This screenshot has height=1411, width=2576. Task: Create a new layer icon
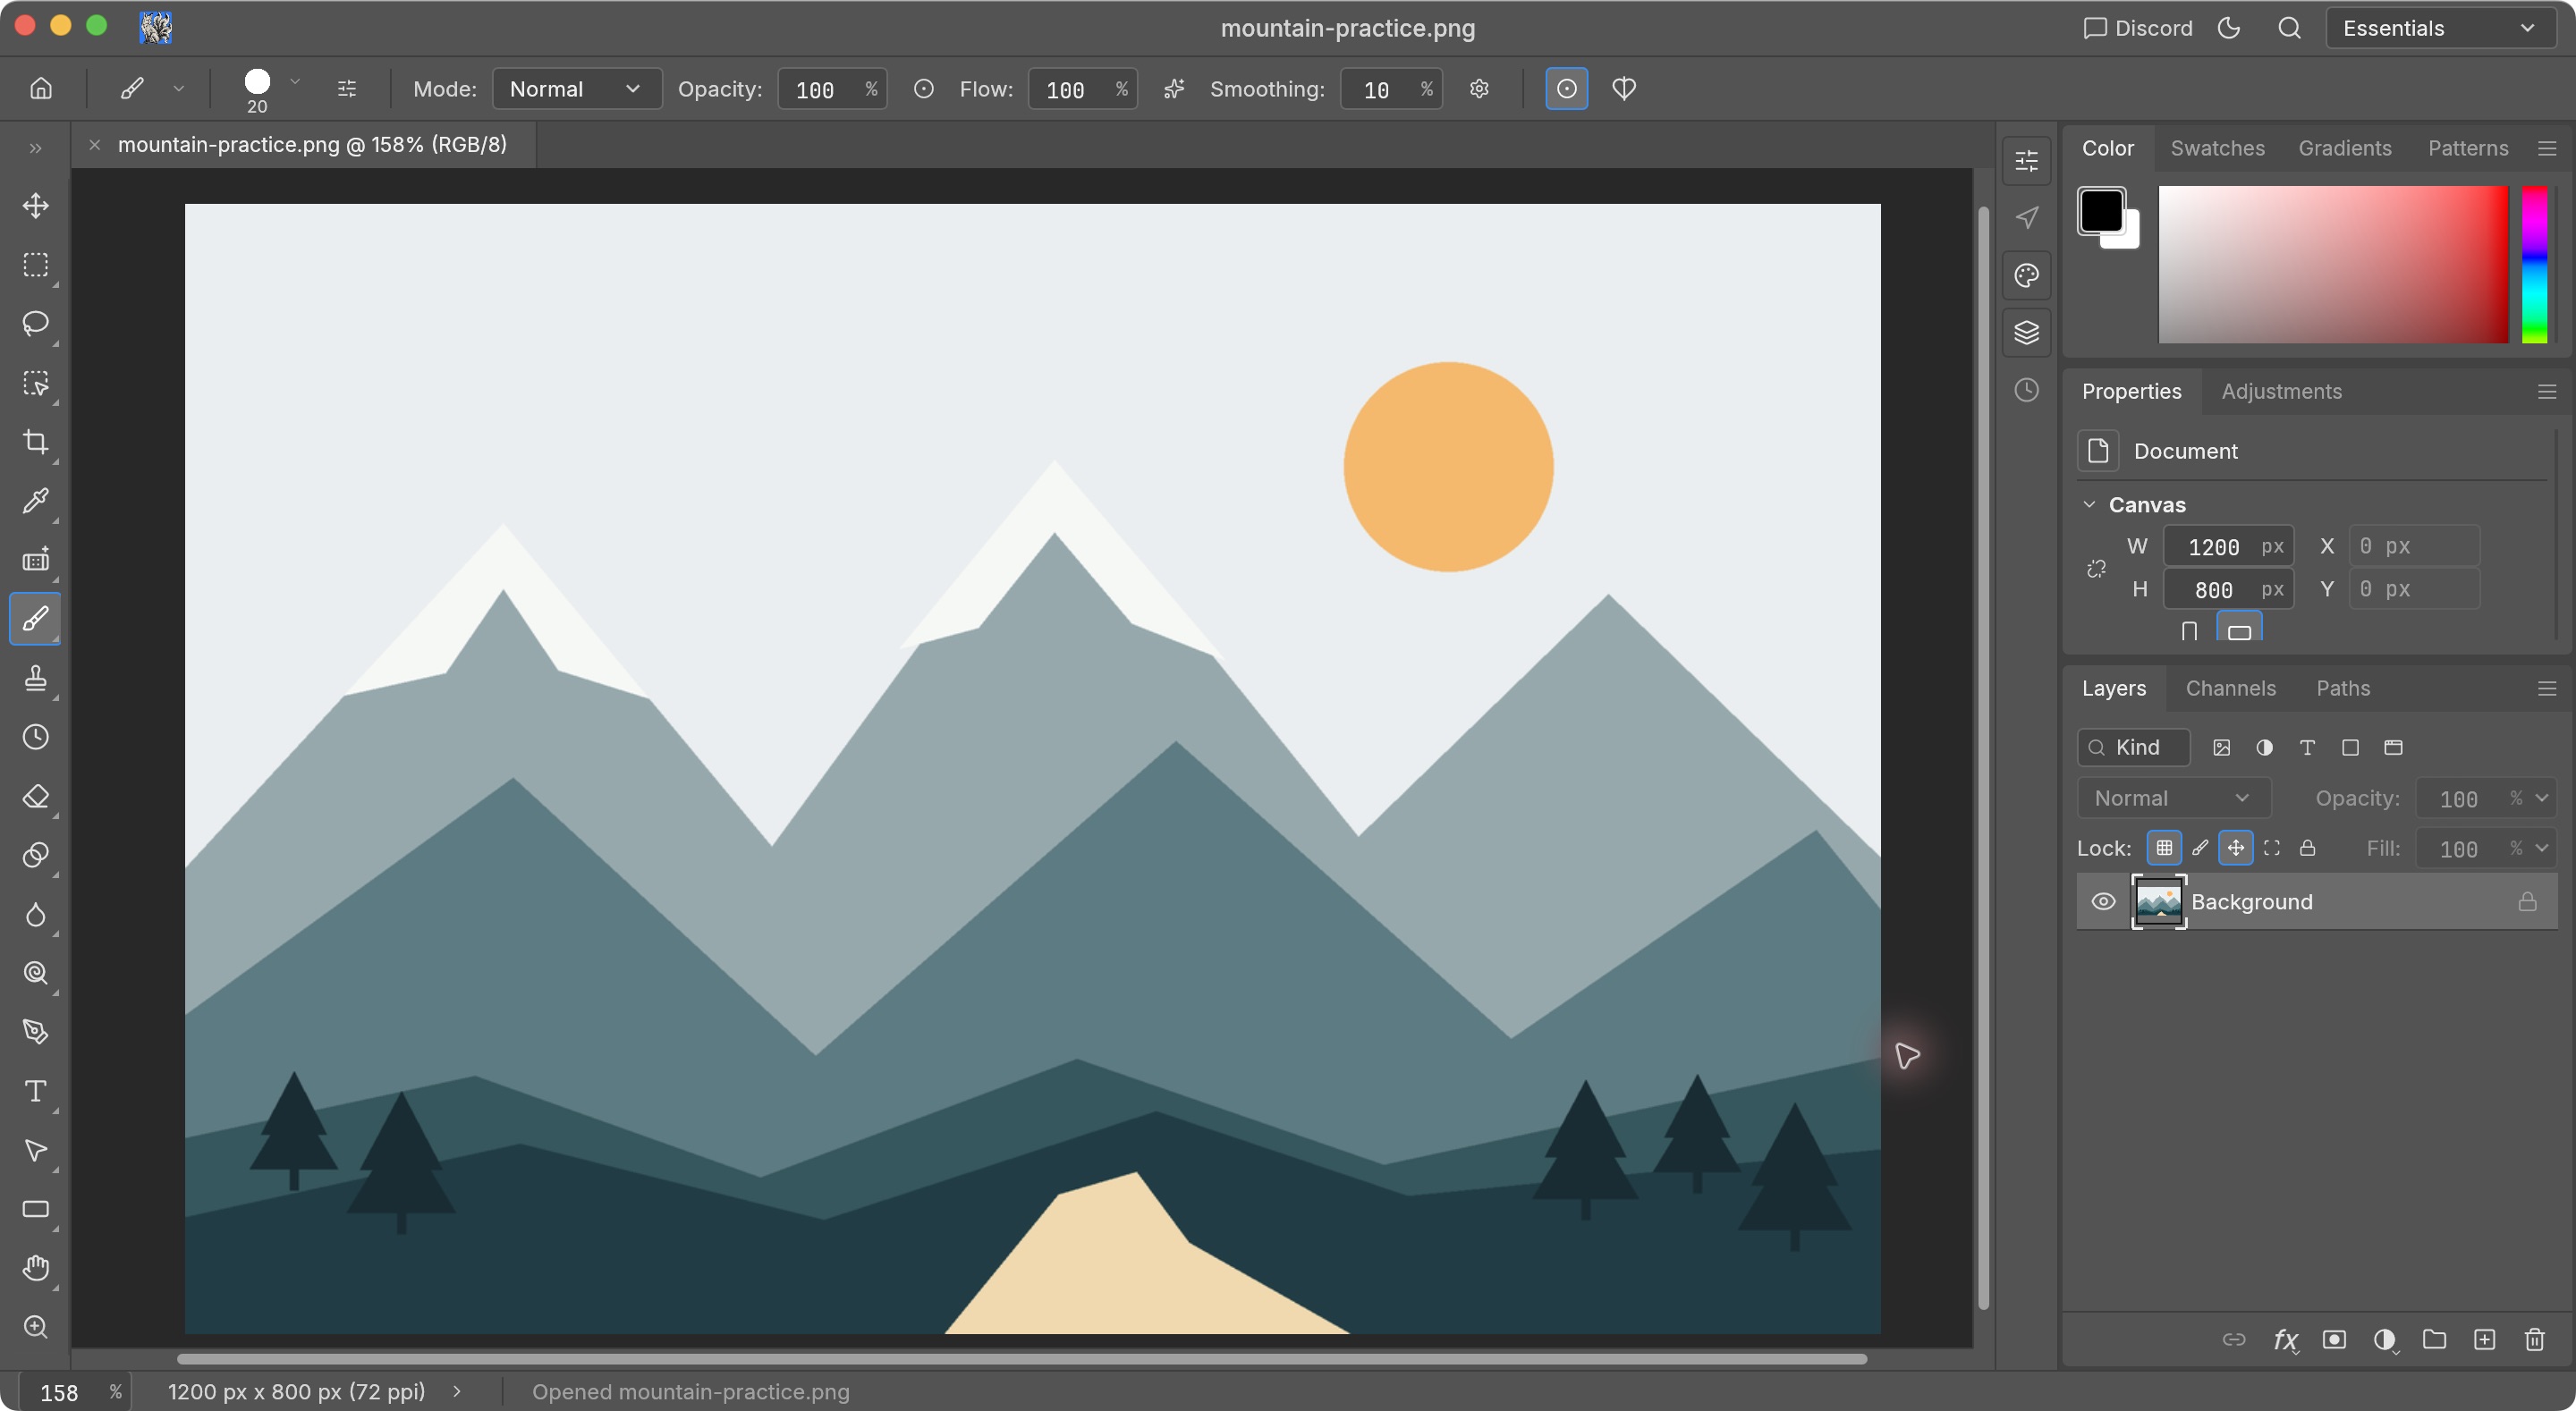click(2484, 1340)
